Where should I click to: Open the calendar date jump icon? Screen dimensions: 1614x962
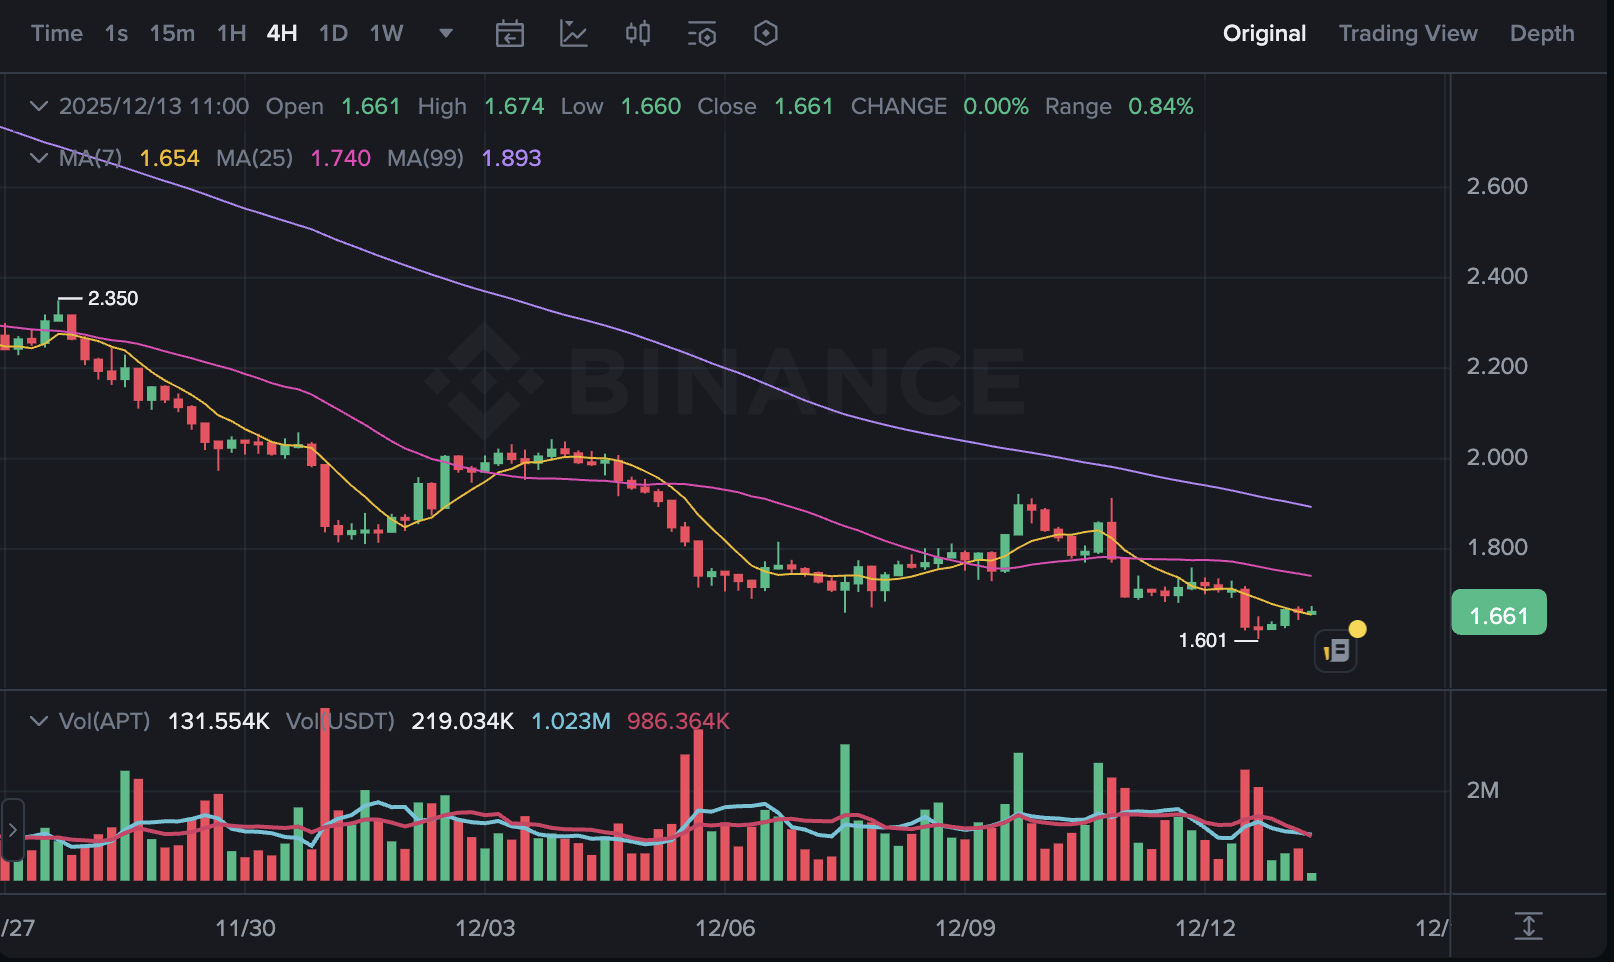tap(510, 34)
